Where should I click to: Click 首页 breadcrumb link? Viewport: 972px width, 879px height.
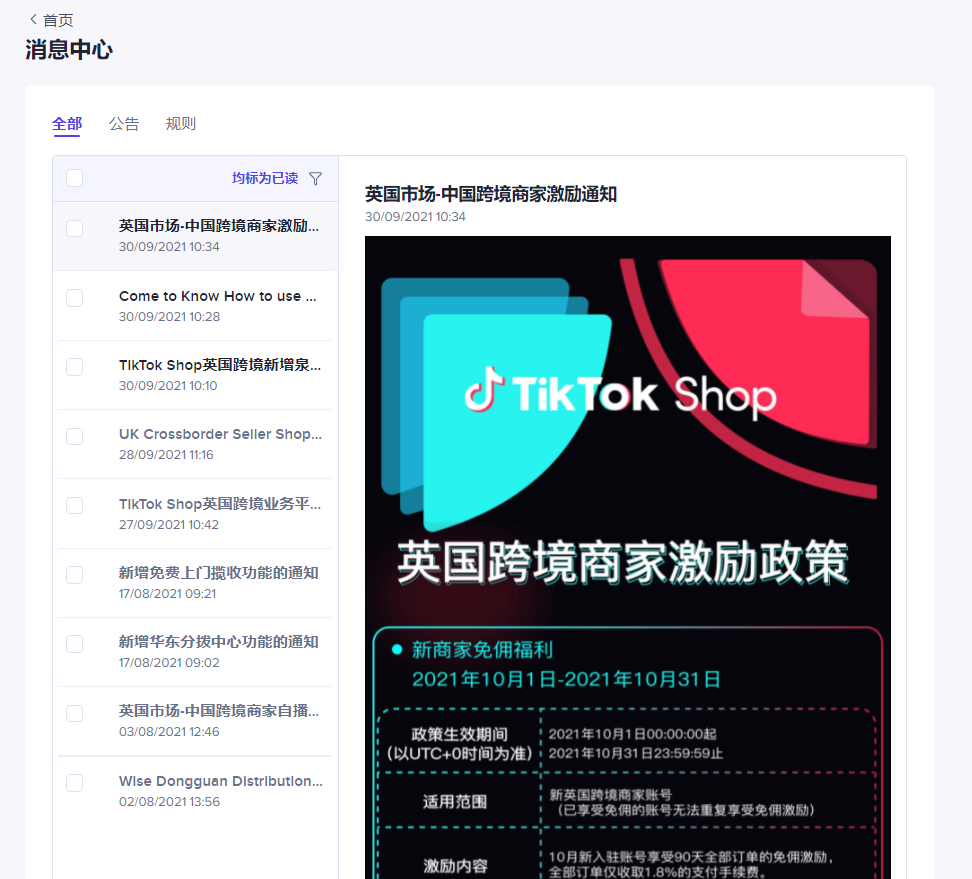(58, 20)
